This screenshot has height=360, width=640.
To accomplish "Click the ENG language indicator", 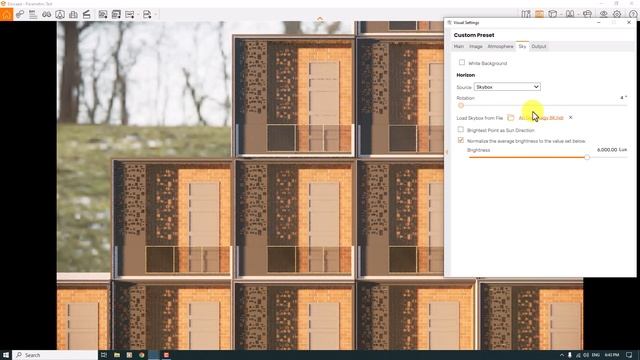I will (596, 355).
